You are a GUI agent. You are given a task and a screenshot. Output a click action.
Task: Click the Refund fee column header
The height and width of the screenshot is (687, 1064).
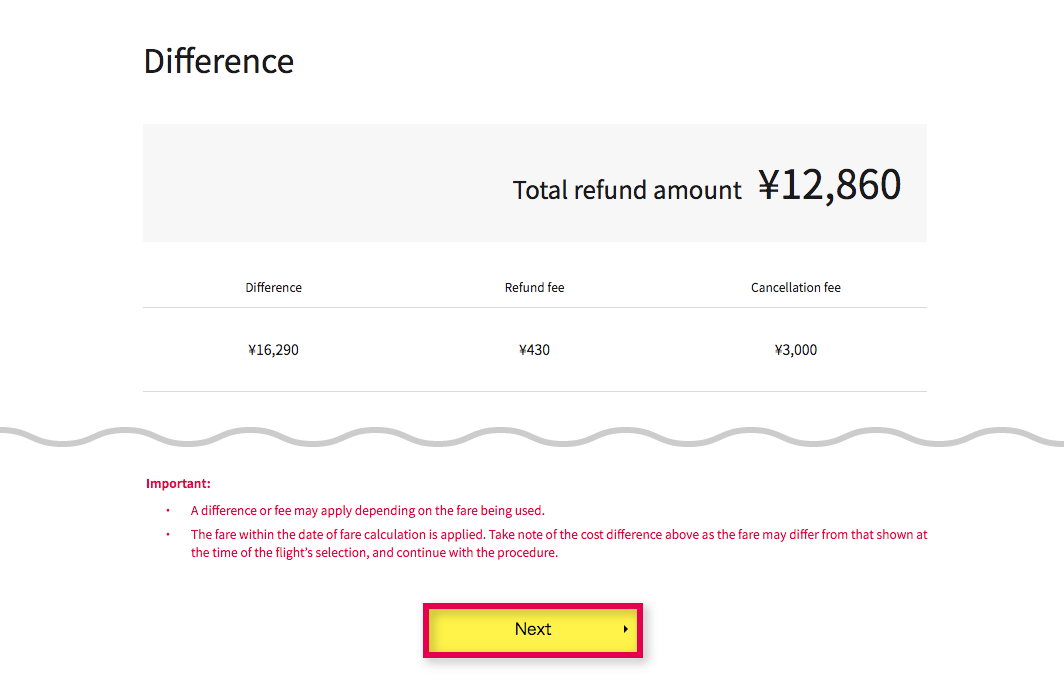pos(535,288)
